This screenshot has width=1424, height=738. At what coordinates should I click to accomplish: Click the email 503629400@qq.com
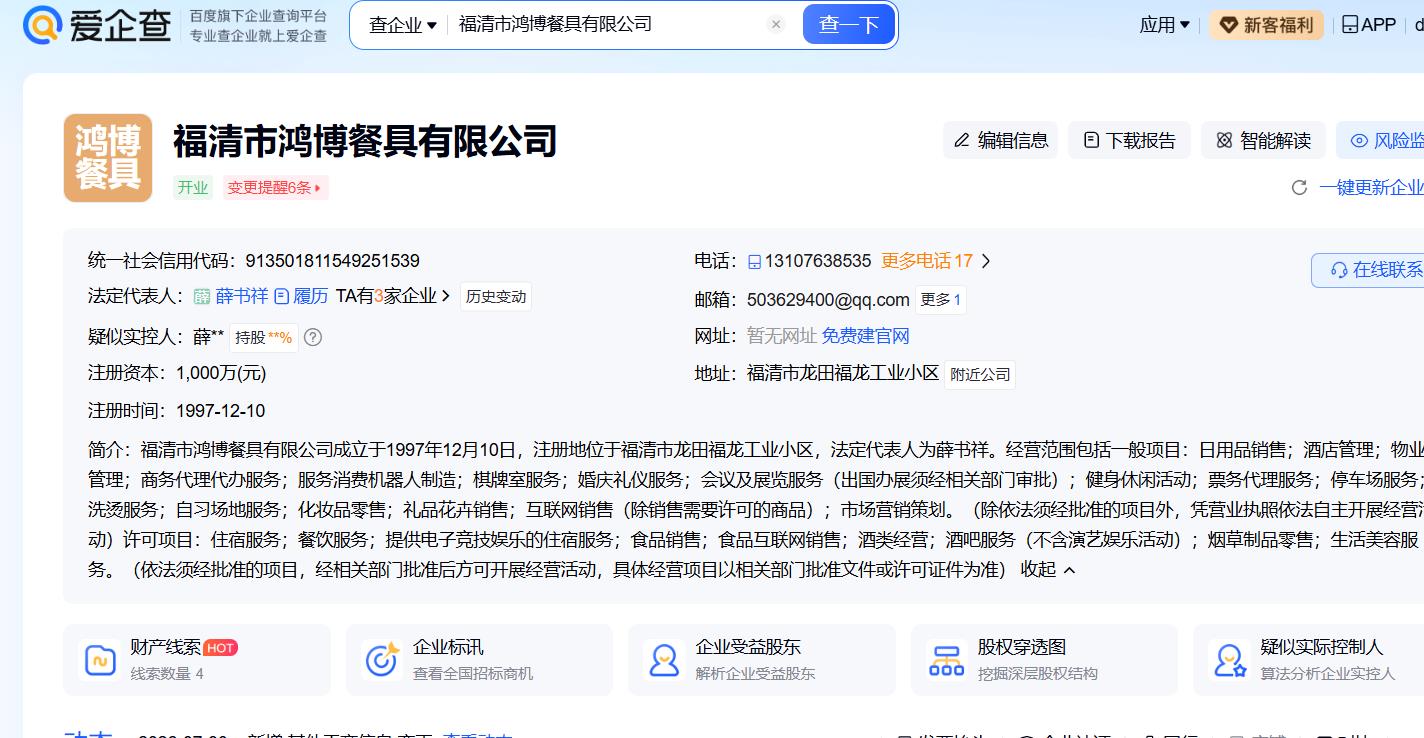[828, 299]
